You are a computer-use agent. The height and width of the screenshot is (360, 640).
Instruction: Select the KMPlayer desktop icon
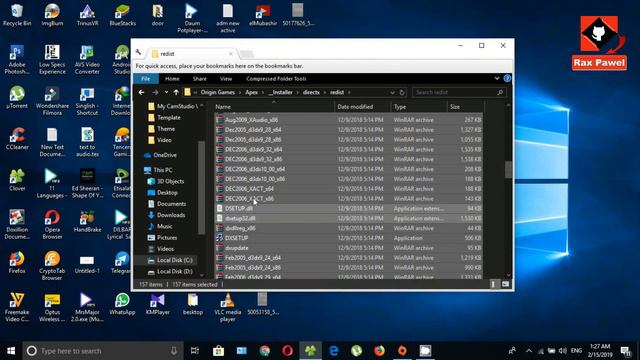[x=158, y=304]
